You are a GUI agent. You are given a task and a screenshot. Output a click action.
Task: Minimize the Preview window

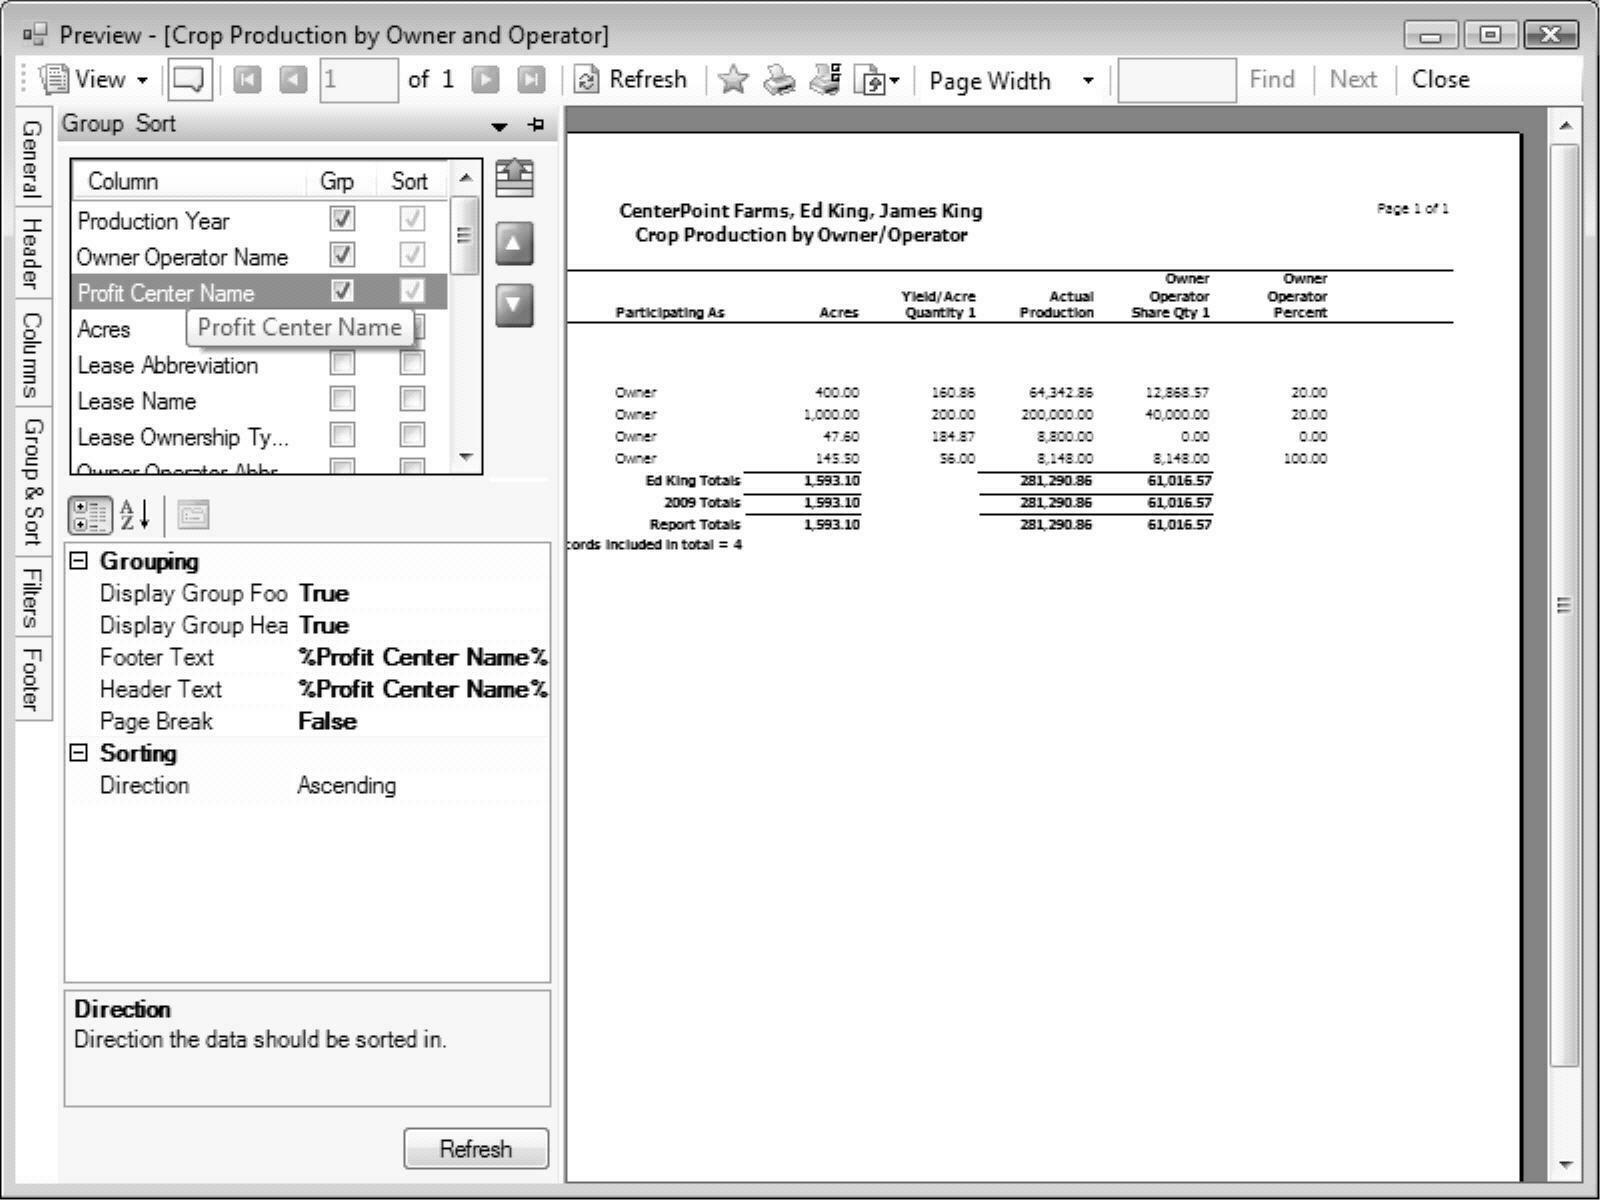[1431, 36]
